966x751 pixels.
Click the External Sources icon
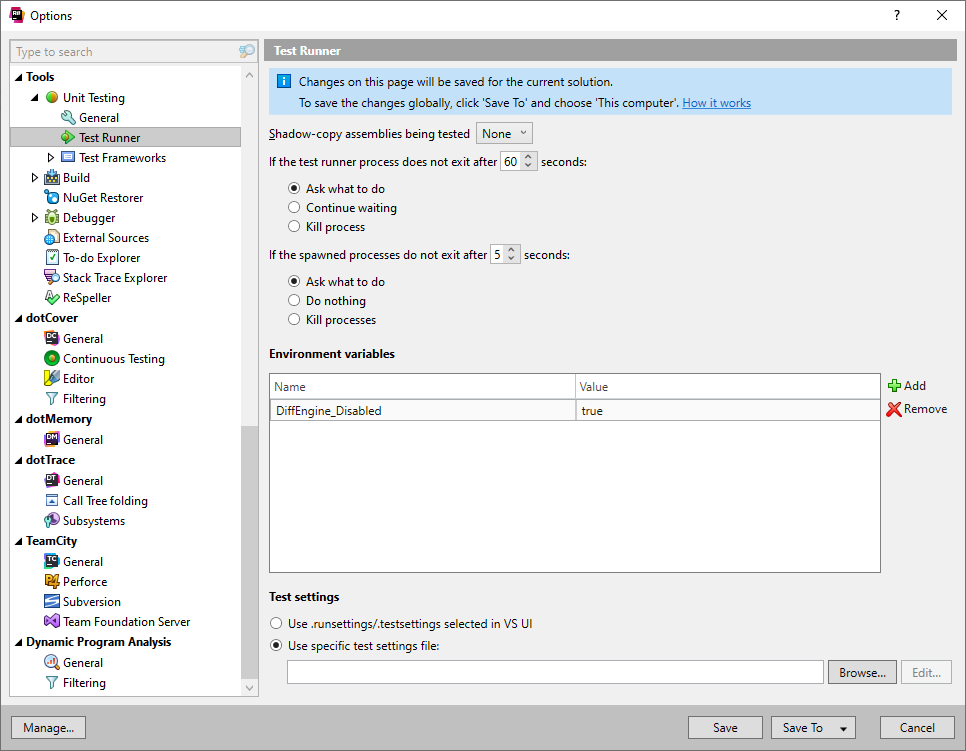[52, 237]
